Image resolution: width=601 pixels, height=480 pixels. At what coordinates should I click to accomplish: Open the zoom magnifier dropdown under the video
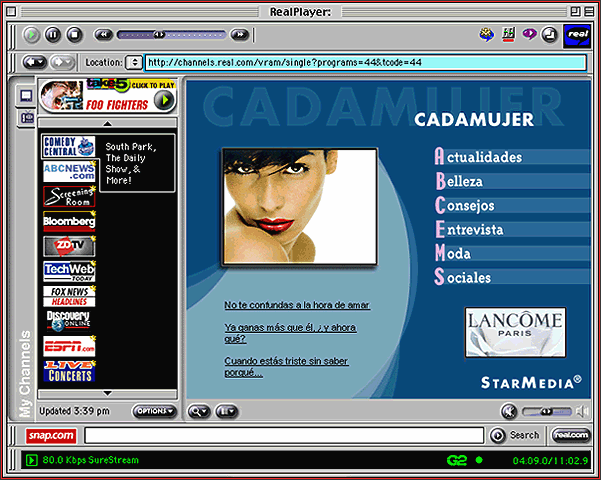[x=199, y=411]
